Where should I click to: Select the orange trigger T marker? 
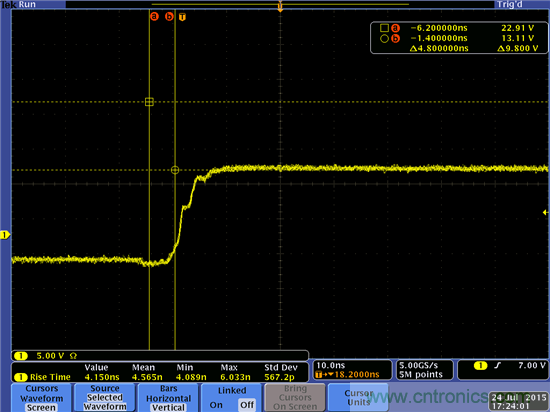click(182, 17)
